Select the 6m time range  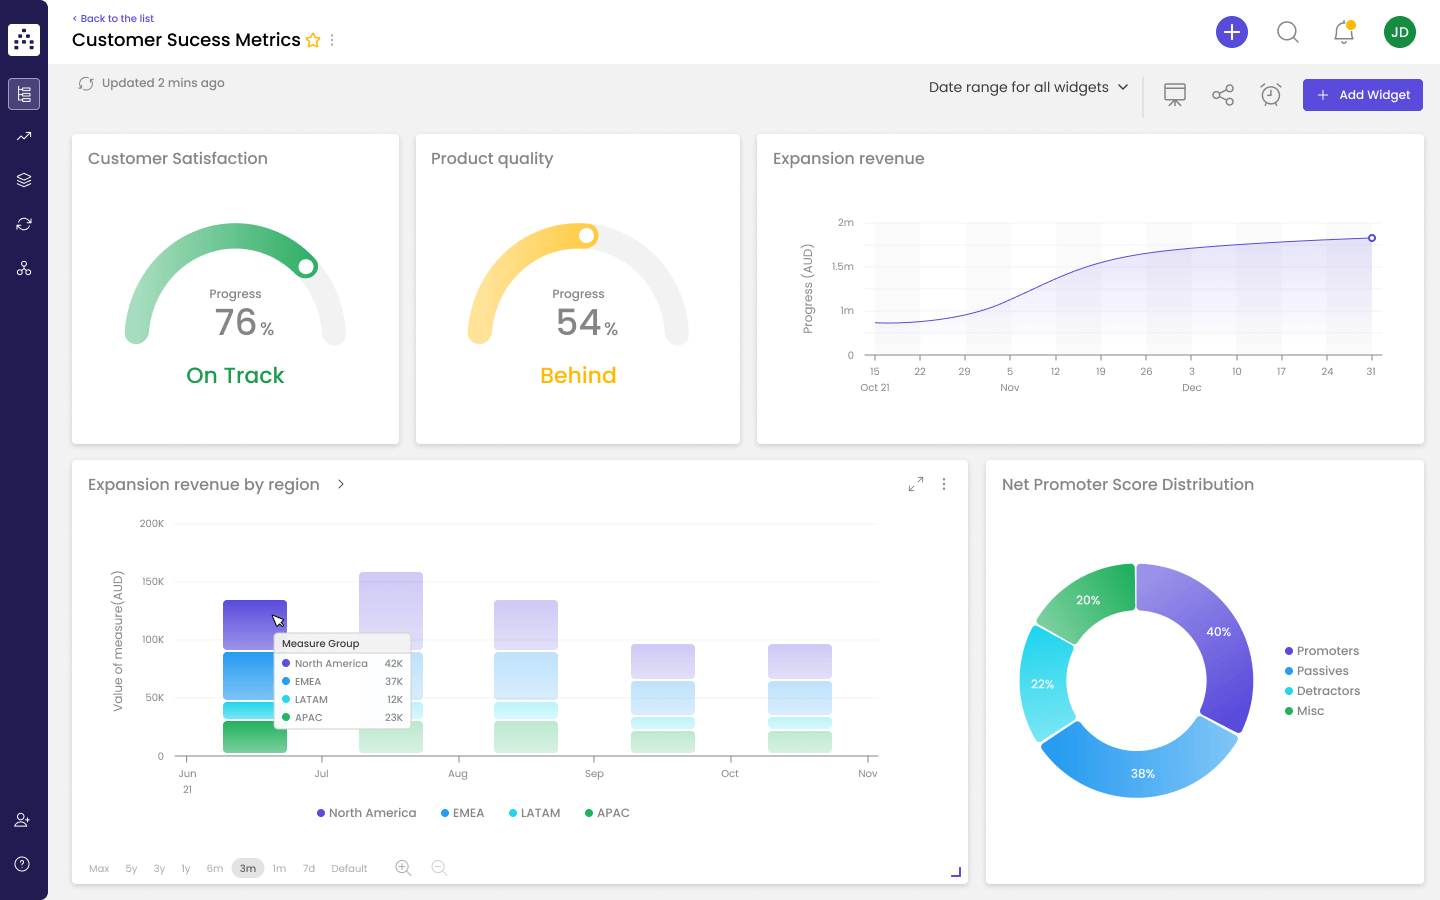pyautogui.click(x=215, y=868)
